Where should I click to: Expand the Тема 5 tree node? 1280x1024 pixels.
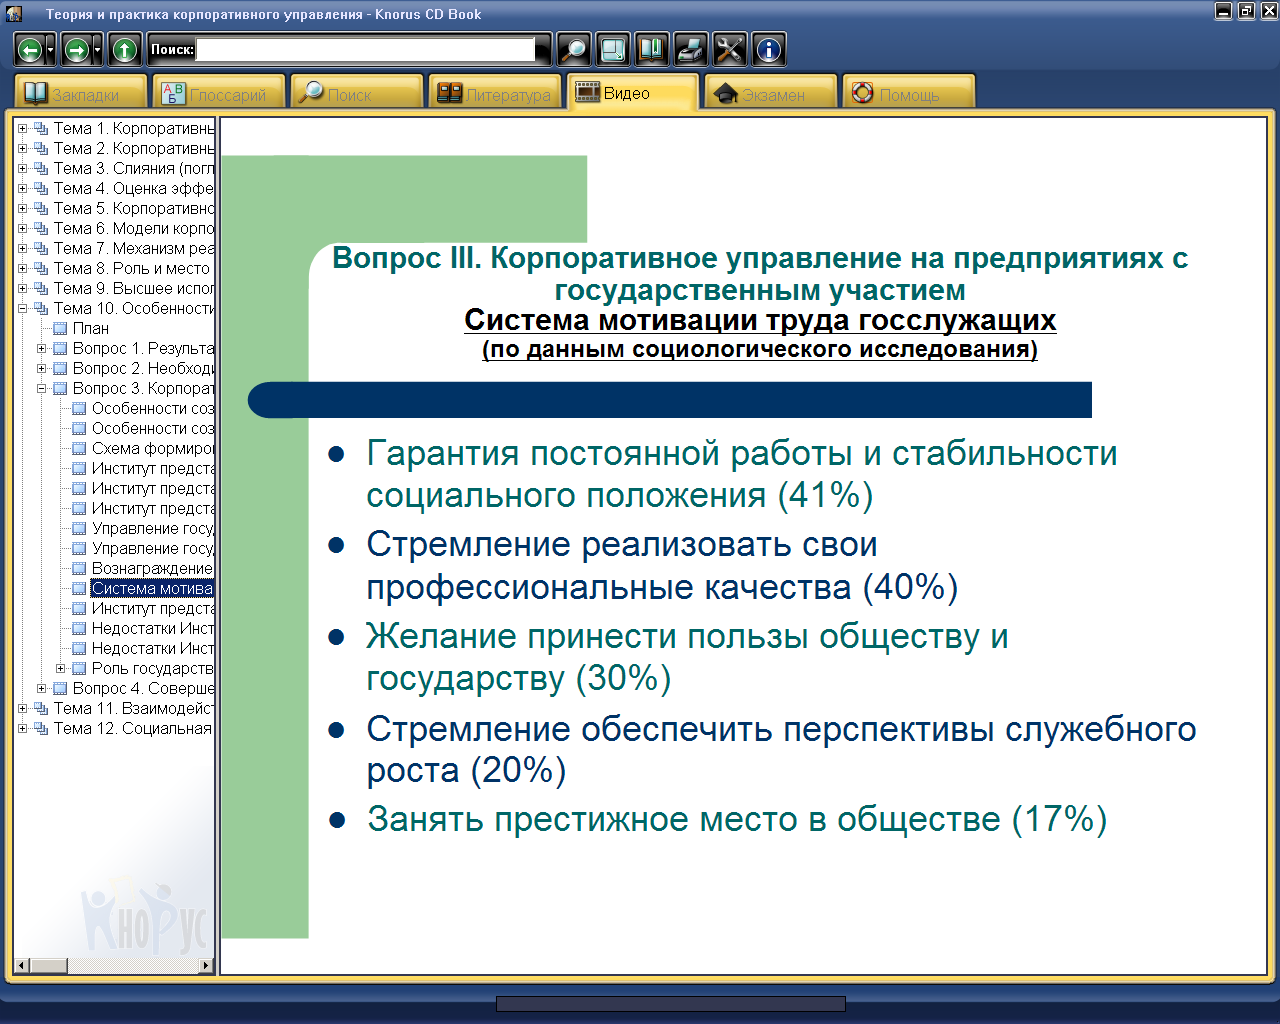coord(22,208)
